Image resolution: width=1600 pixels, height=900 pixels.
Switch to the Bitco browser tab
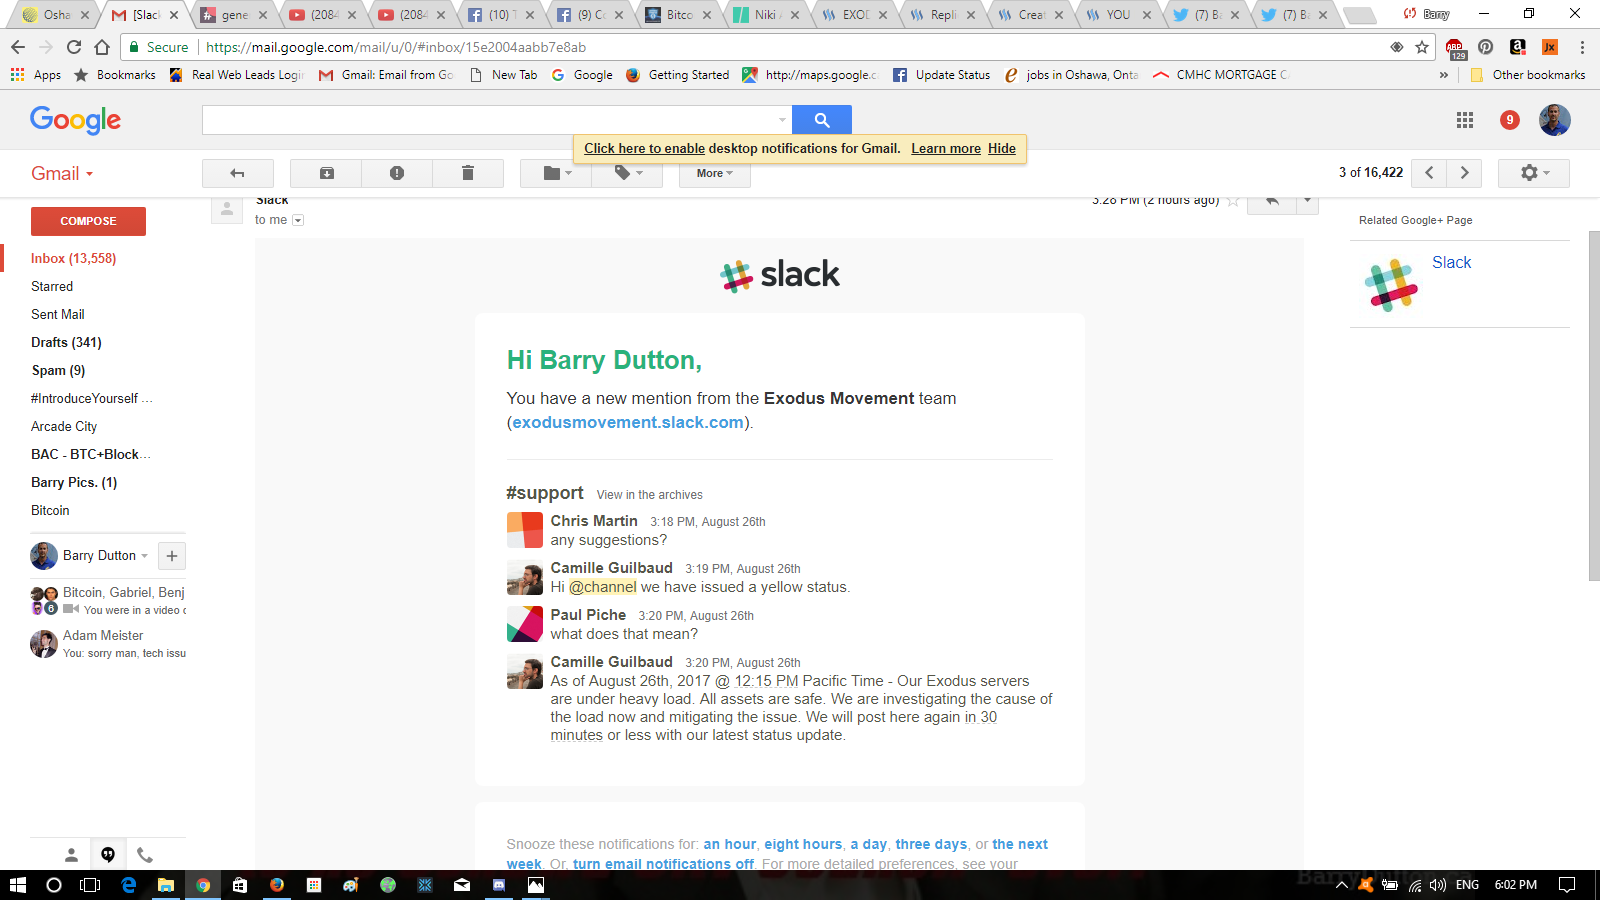679,15
